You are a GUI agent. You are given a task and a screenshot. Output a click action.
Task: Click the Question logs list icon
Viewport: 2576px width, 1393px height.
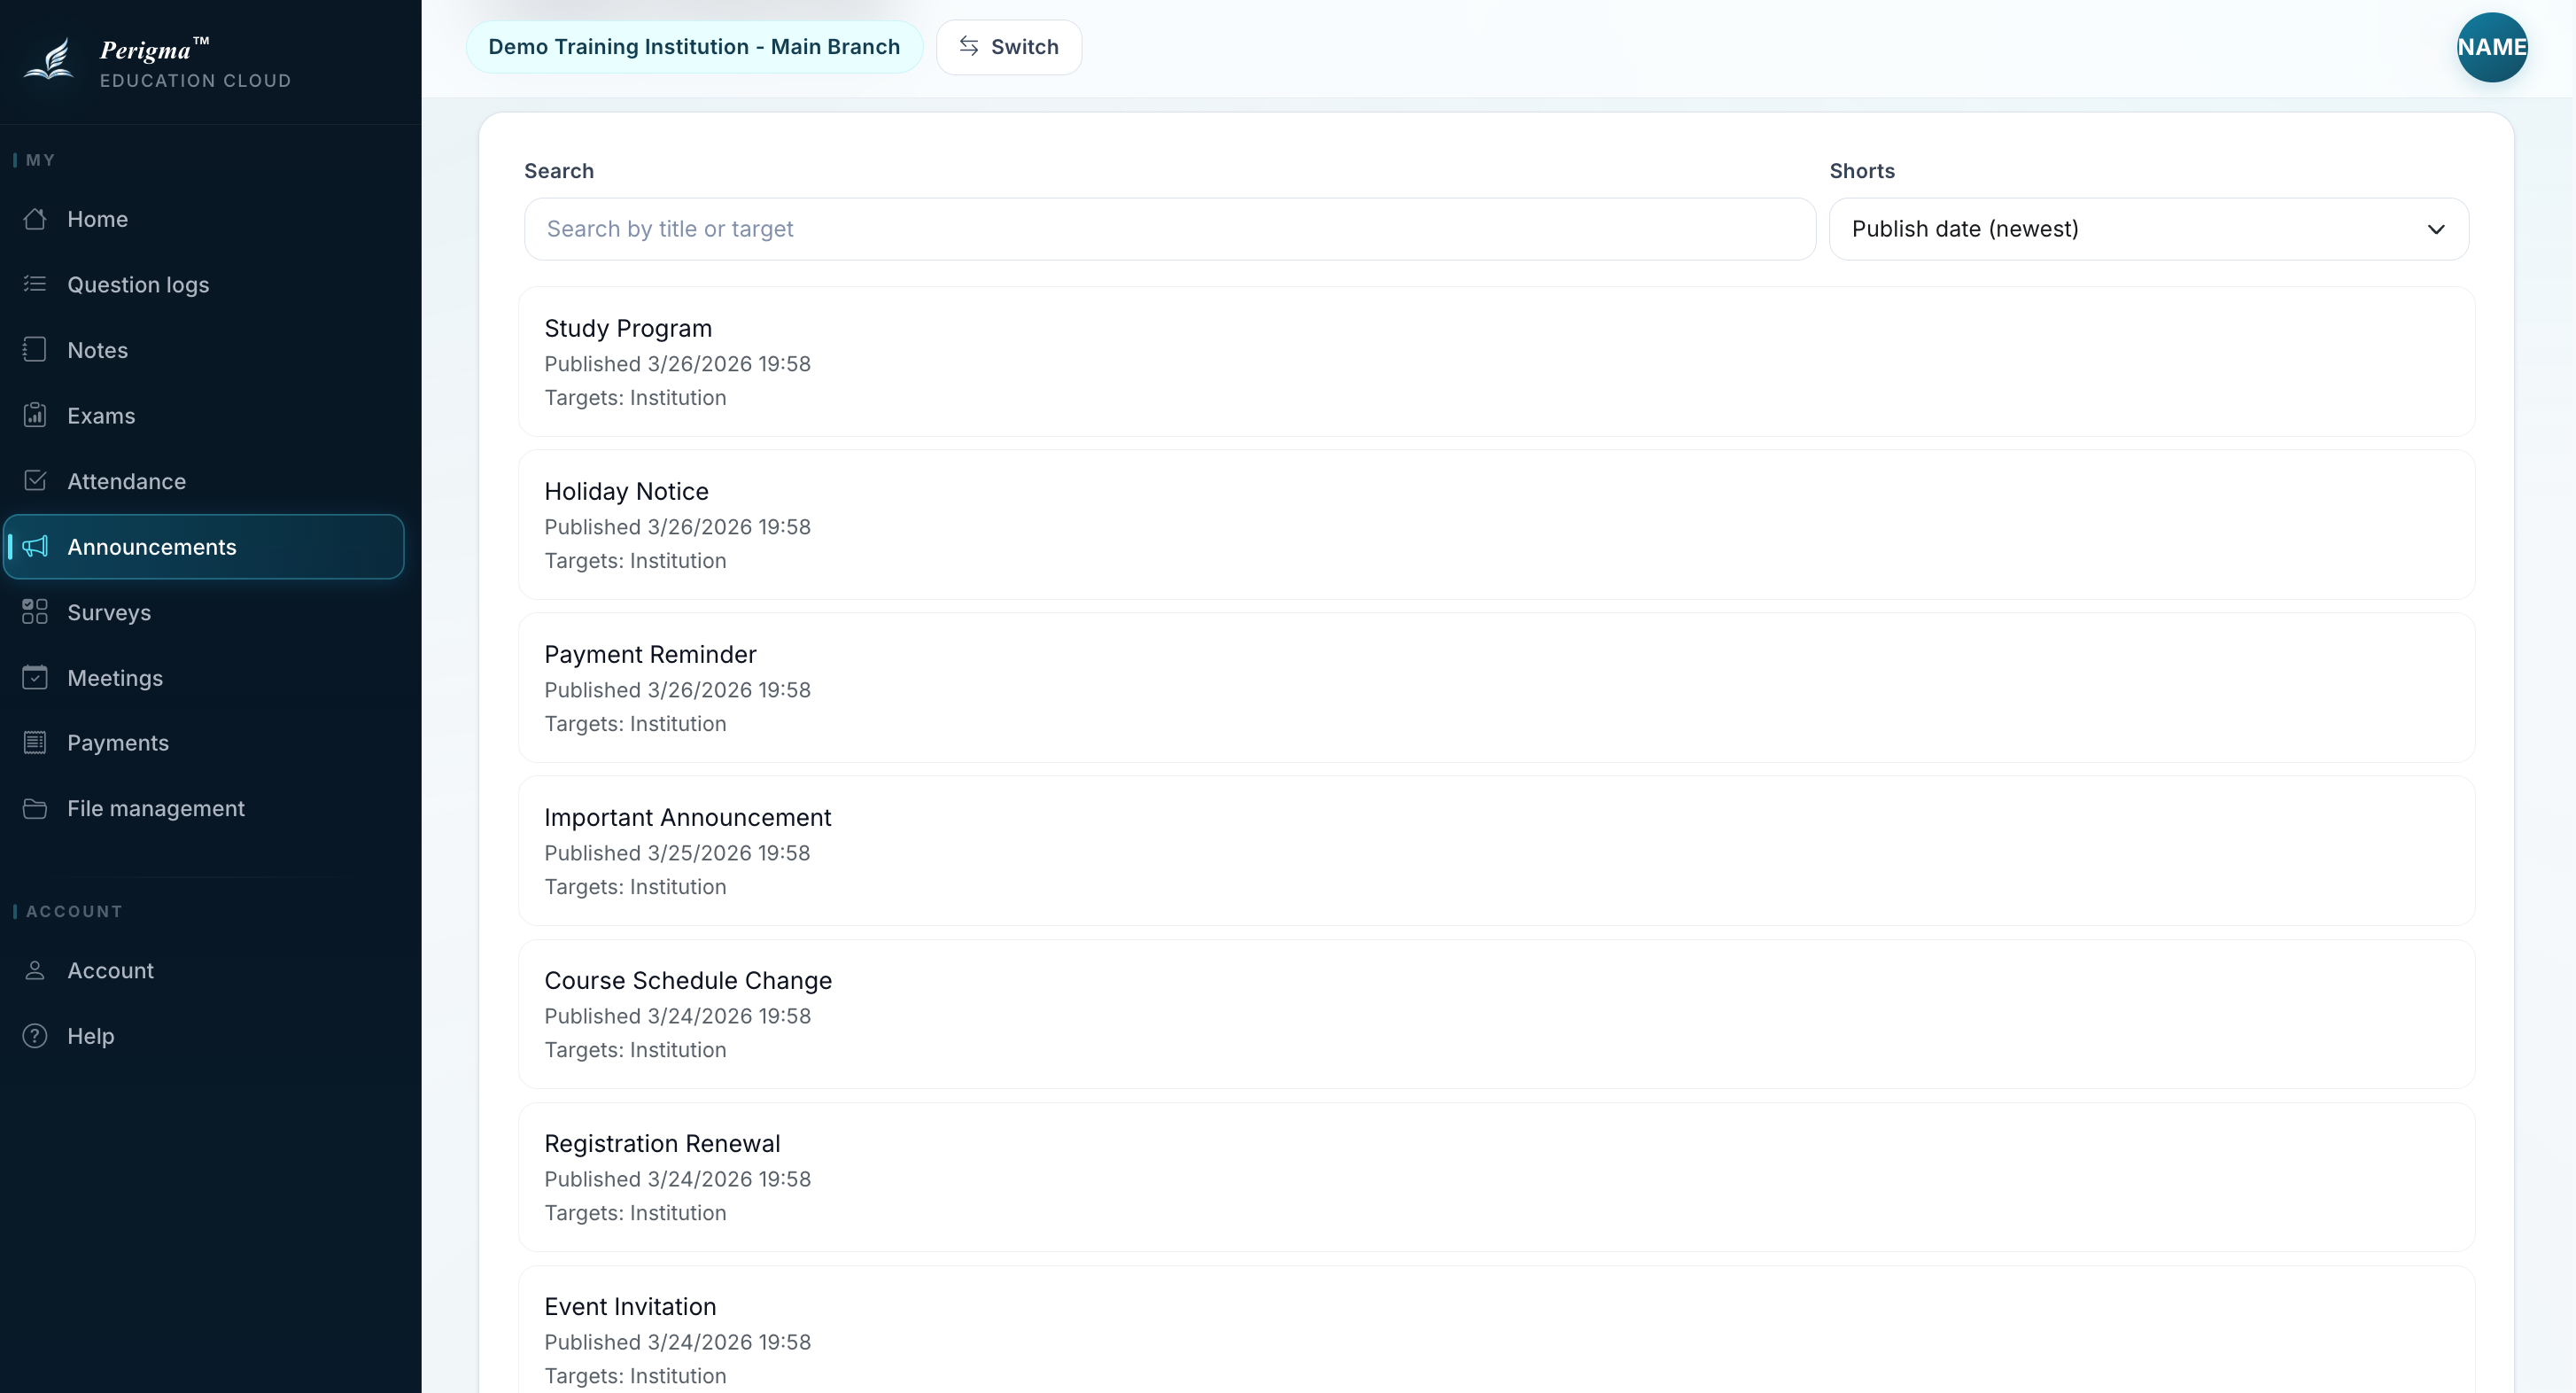[35, 284]
